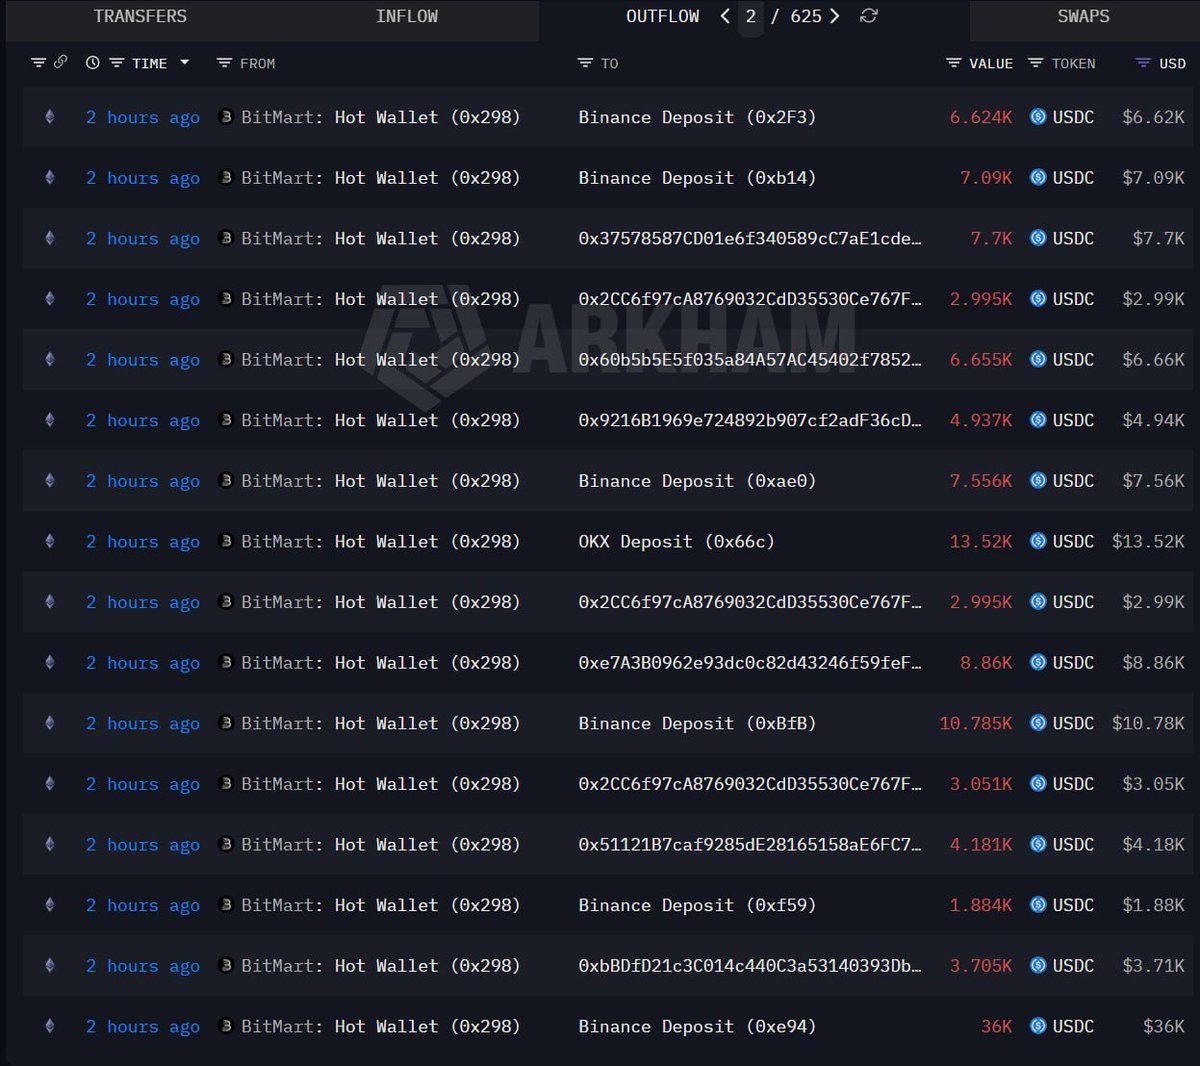Click the 13.52K value cell
This screenshot has width=1200, height=1066.
[981, 541]
